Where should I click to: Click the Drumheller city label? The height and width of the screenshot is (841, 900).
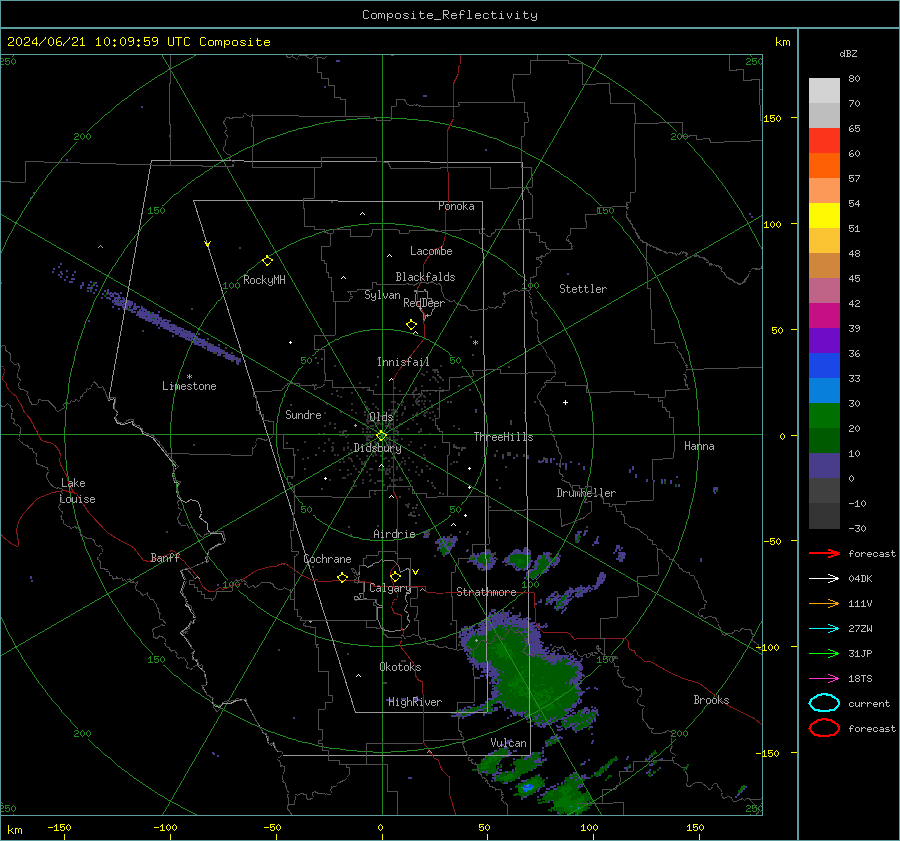[x=586, y=493]
